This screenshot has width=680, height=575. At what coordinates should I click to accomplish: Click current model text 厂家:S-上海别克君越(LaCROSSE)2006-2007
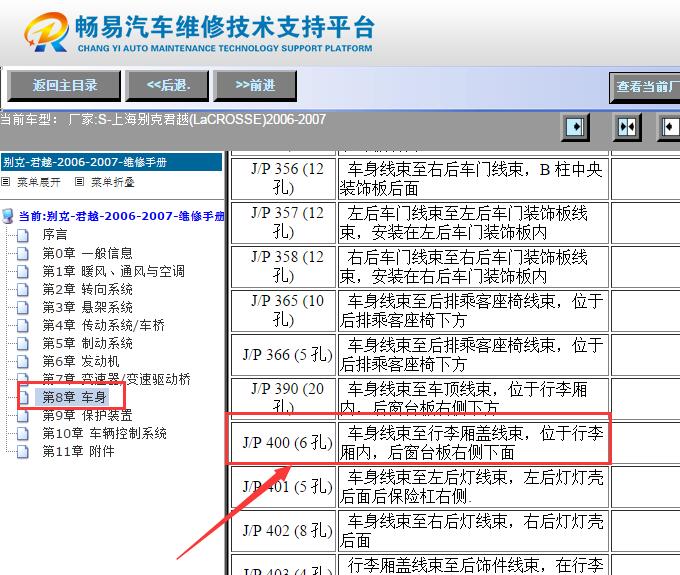[x=197, y=119]
